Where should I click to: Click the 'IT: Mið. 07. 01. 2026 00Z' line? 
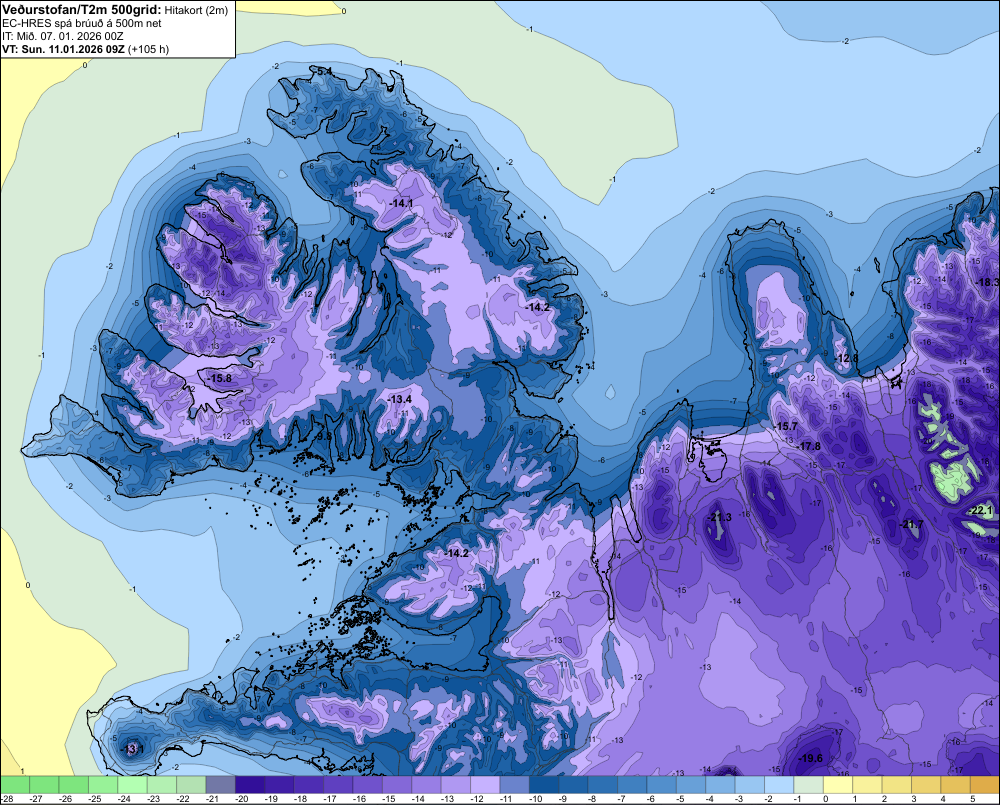[62, 36]
